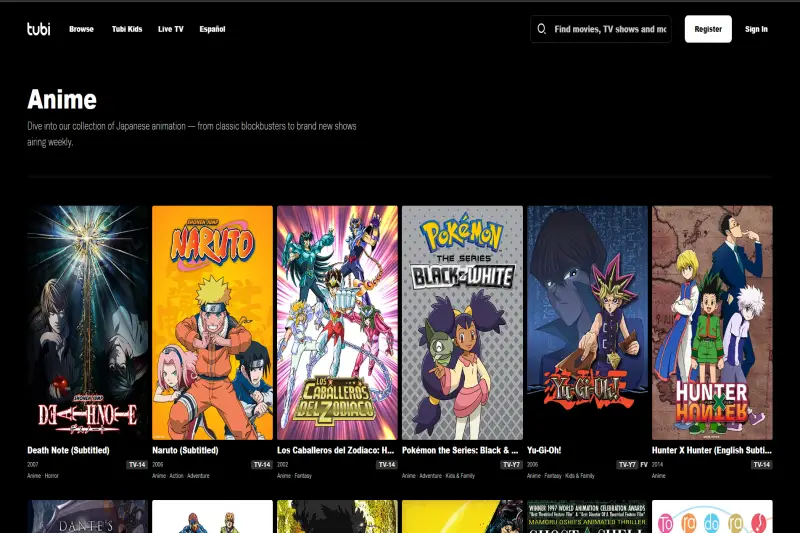Click Los Caballeros del Zodiaco title link
The width and height of the screenshot is (800, 533).
(x=336, y=450)
